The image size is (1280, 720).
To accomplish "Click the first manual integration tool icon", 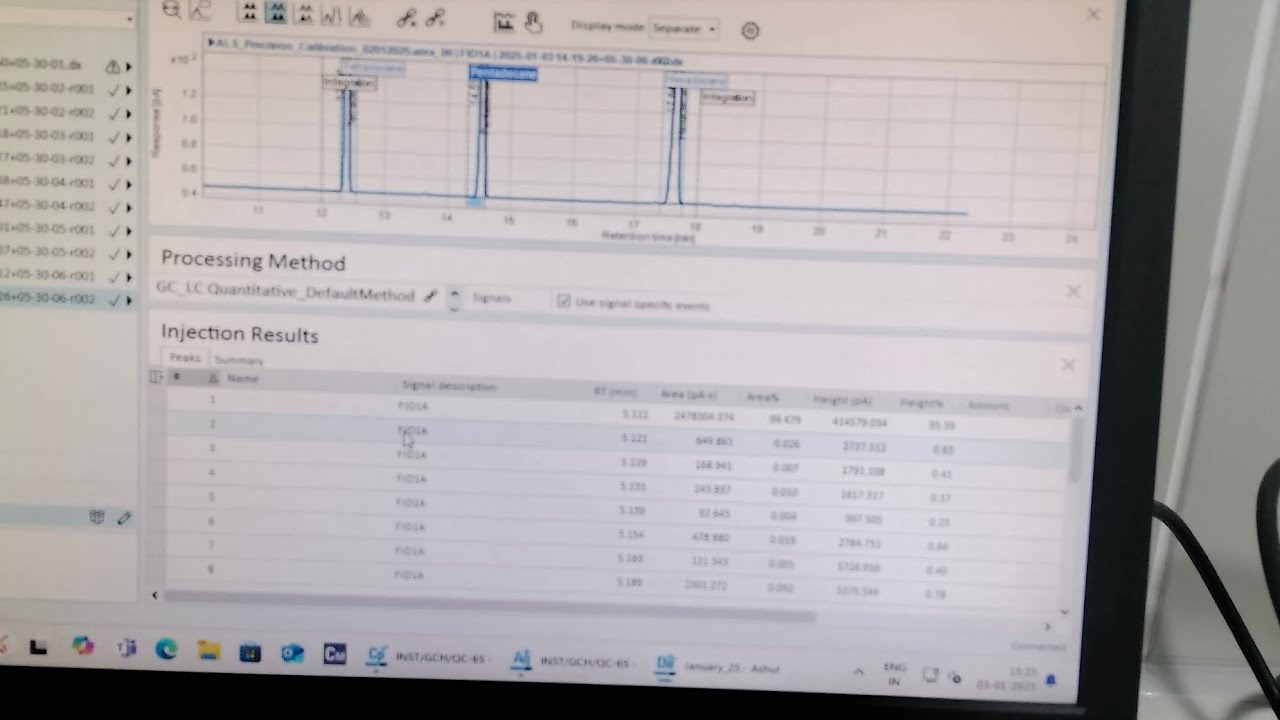I will (406, 17).
